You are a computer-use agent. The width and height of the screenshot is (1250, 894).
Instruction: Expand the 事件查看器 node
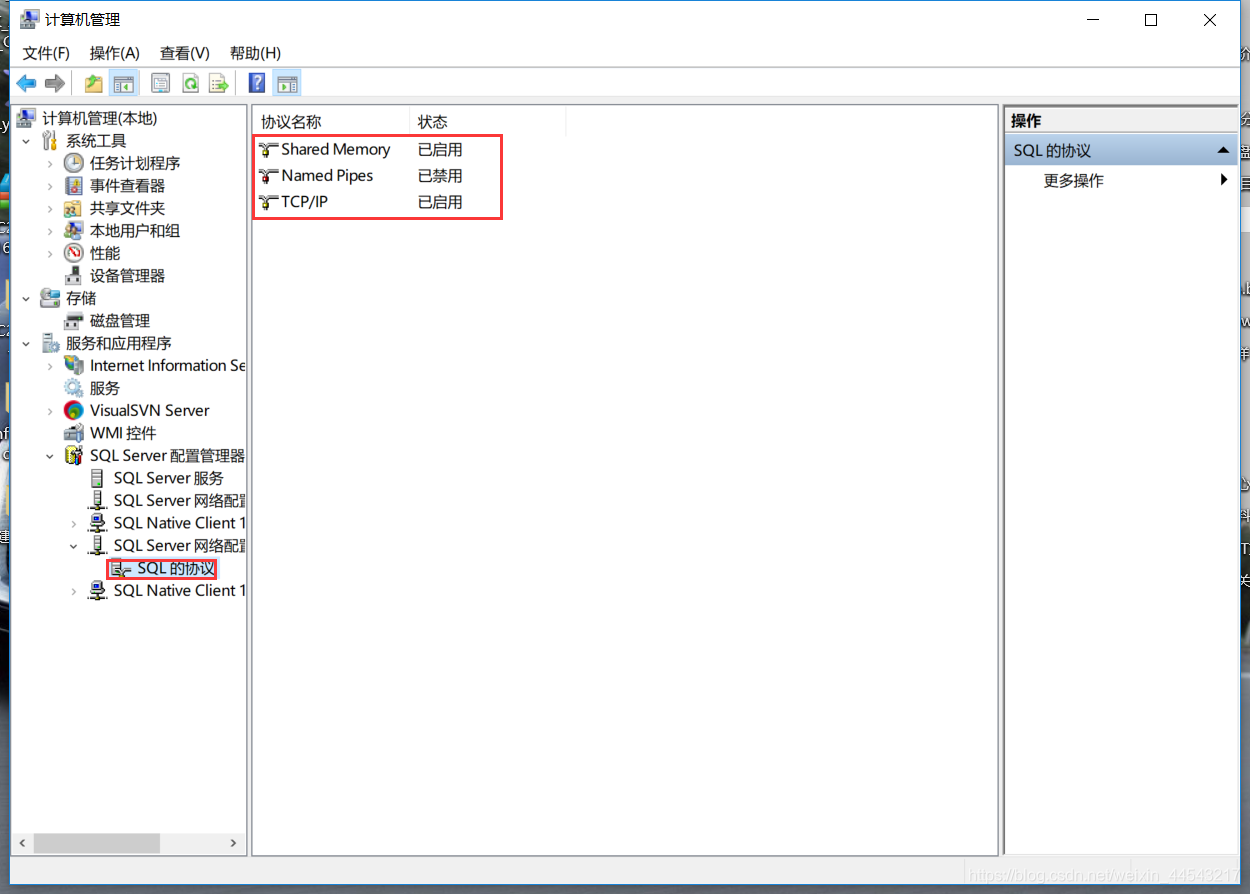pos(50,186)
